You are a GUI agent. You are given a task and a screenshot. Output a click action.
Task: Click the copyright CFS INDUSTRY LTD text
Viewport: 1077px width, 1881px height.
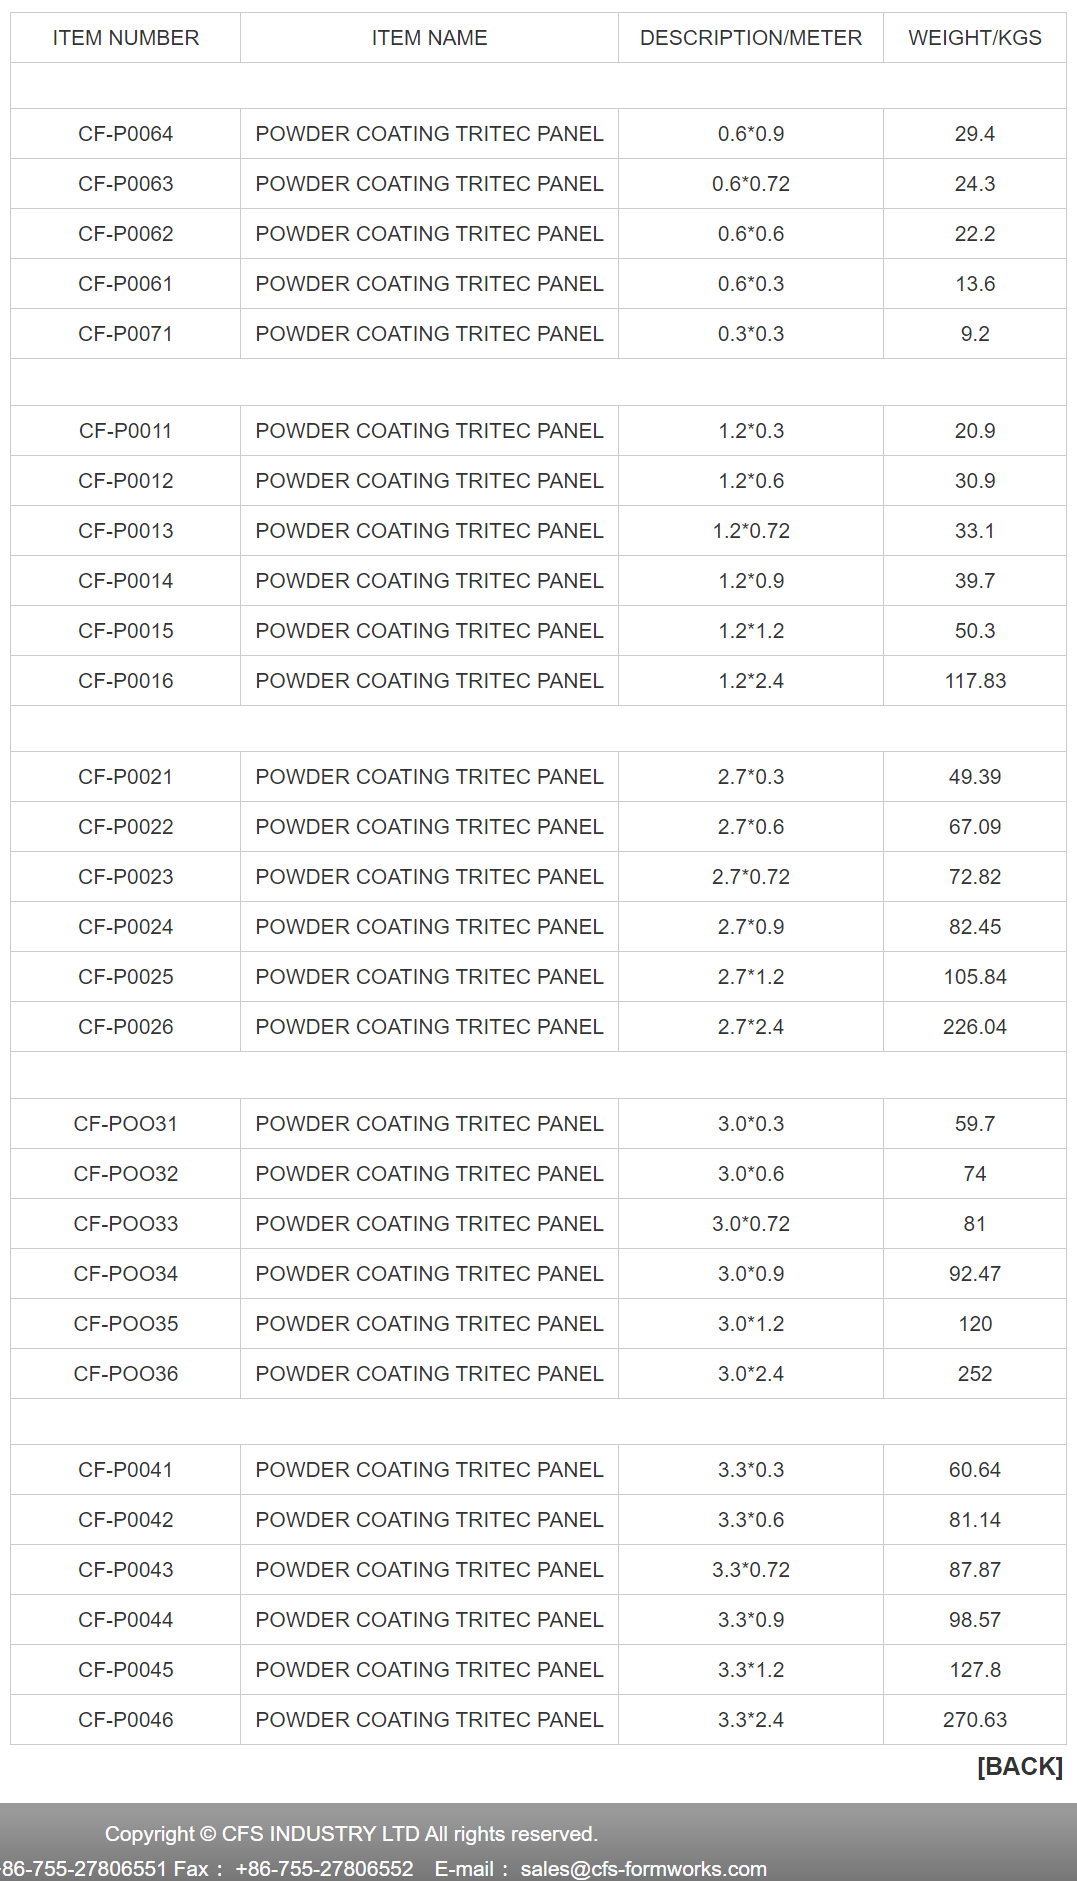click(351, 1833)
